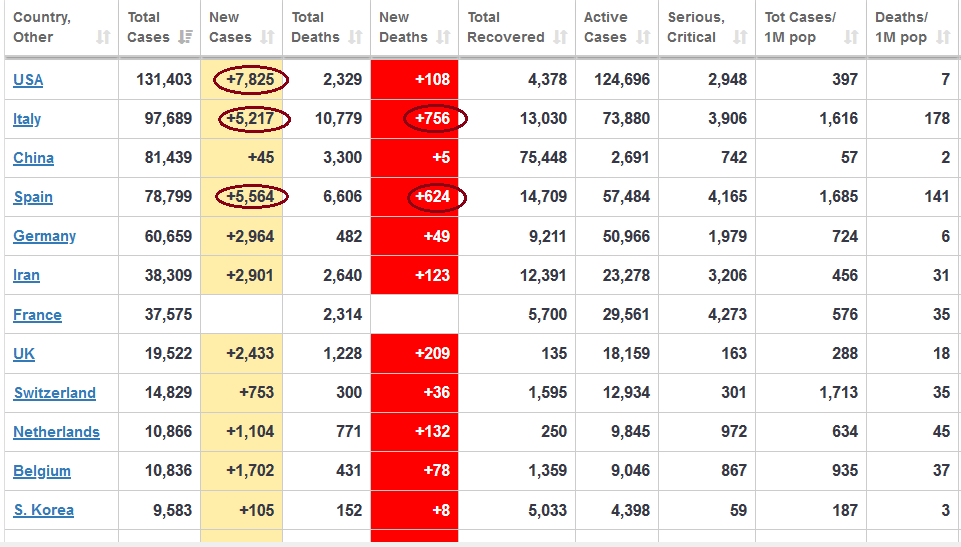Select Netherlands new deaths +132
This screenshot has height=547, width=961.
(x=433, y=432)
